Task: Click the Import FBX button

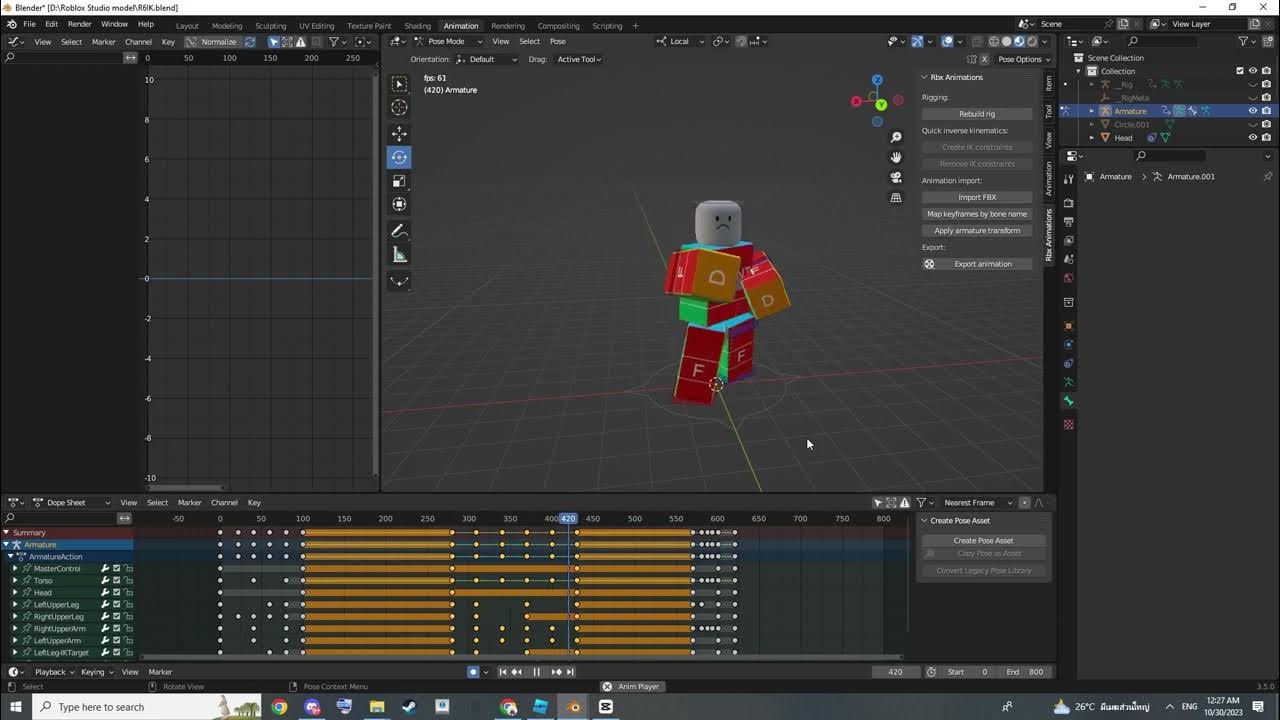Action: pos(977,197)
